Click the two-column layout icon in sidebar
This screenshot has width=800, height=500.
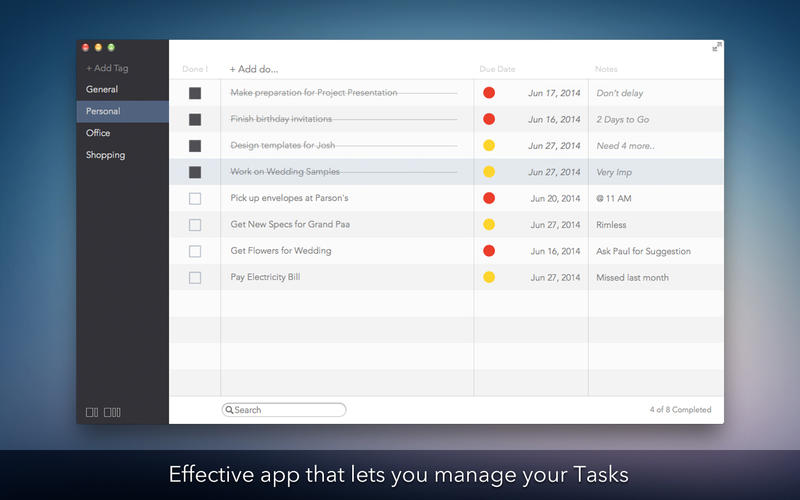click(x=92, y=412)
